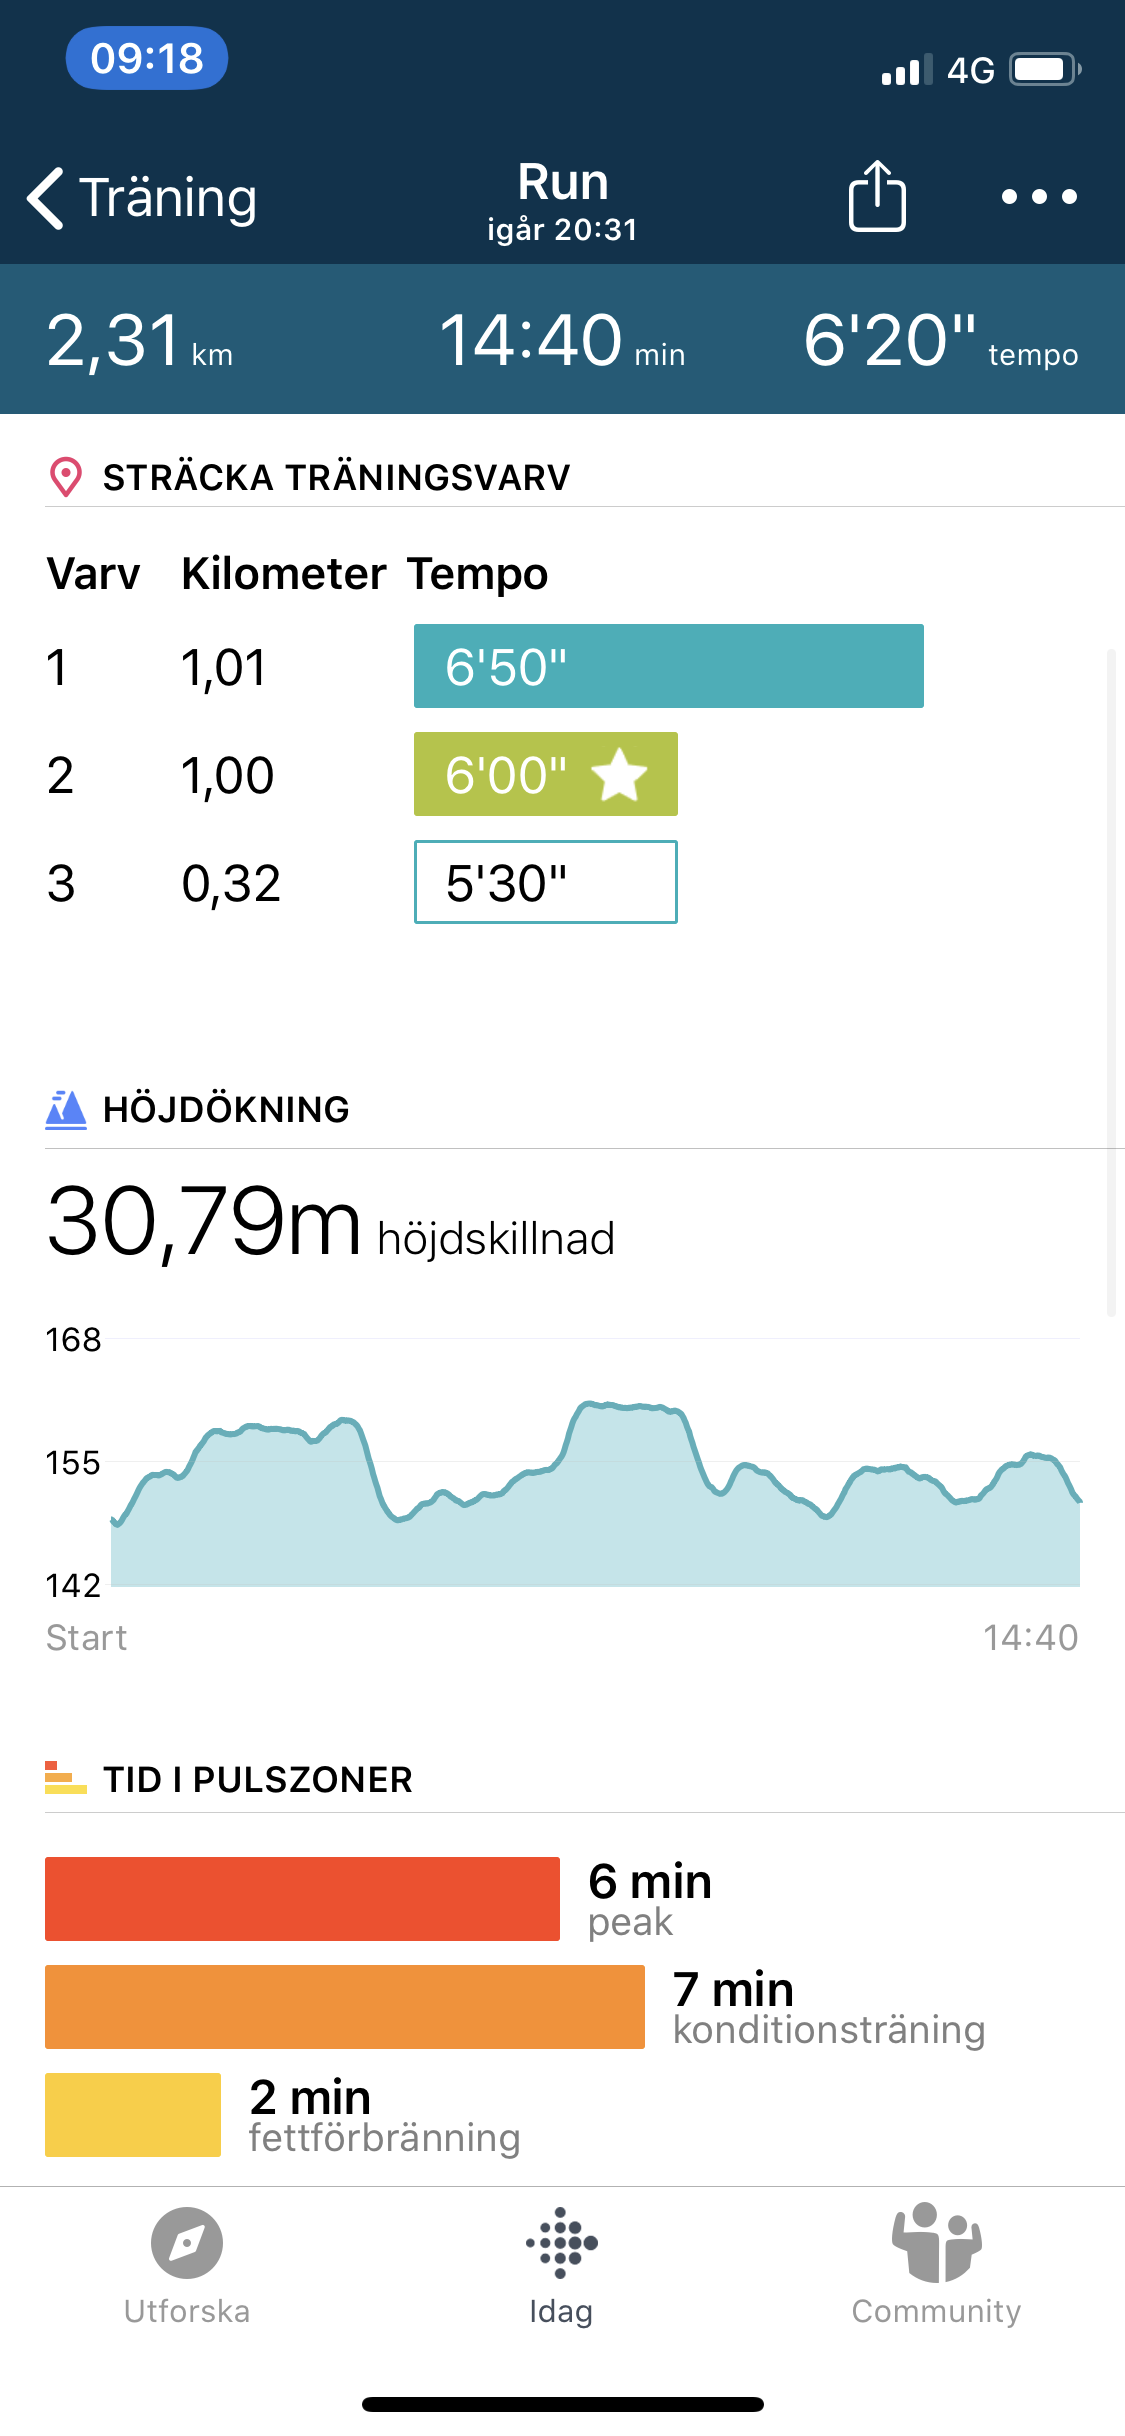Screen dimensions: 1125x2436
Task: Tap the 6'20" tempo summary stat
Action: 940,340
